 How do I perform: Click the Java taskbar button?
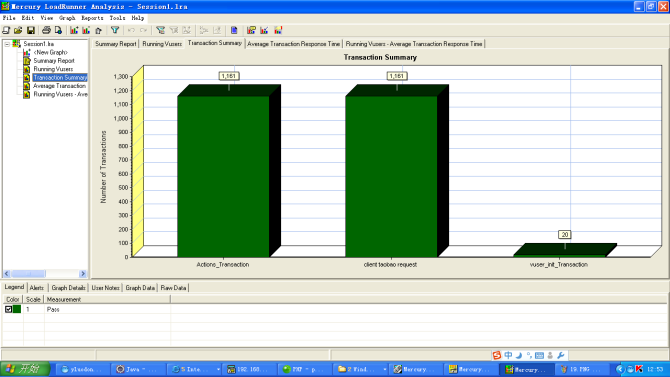pyautogui.click(x=137, y=369)
